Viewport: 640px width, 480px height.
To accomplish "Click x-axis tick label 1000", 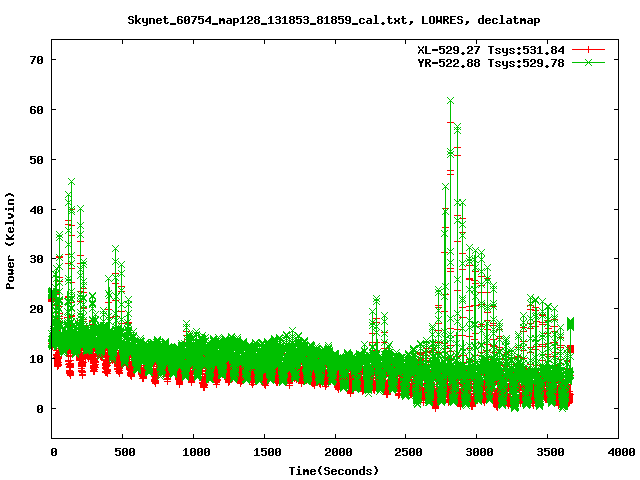I will [x=196, y=452].
